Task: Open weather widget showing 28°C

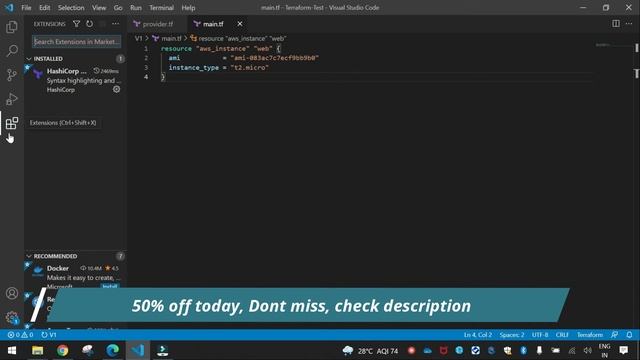Action: point(370,351)
